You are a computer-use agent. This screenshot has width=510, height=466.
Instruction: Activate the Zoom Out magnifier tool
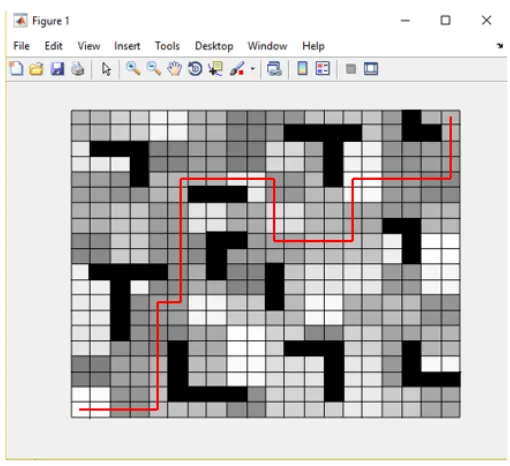click(x=154, y=69)
